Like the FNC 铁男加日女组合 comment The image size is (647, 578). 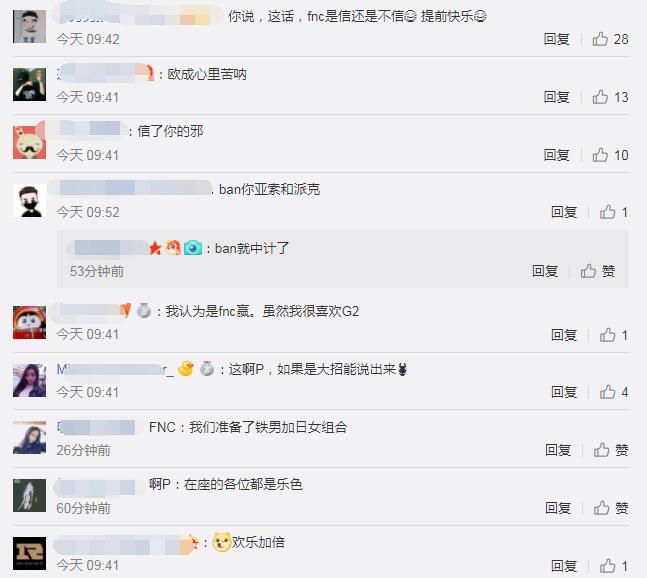[x=602, y=450]
